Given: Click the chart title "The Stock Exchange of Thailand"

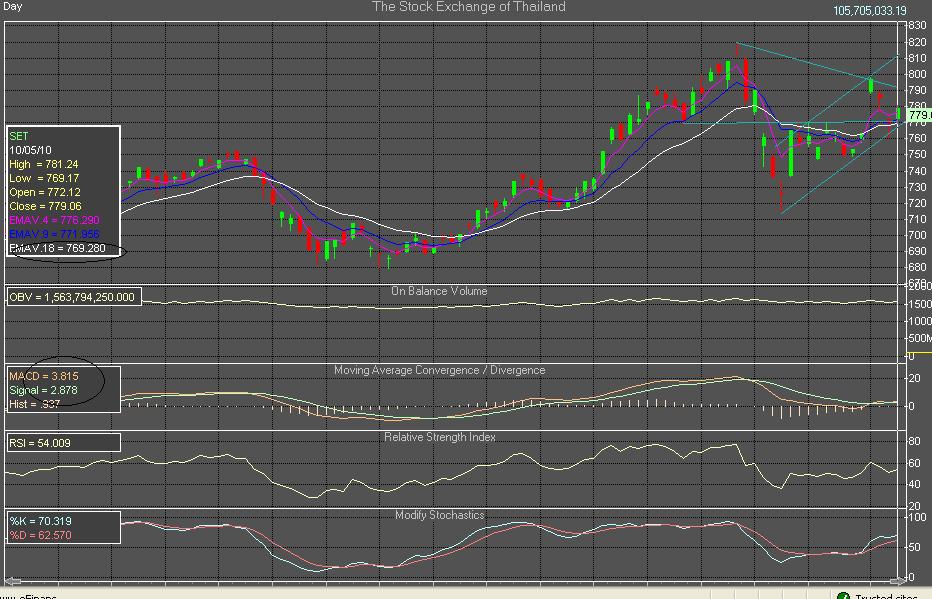Looking at the screenshot, I should point(469,7).
